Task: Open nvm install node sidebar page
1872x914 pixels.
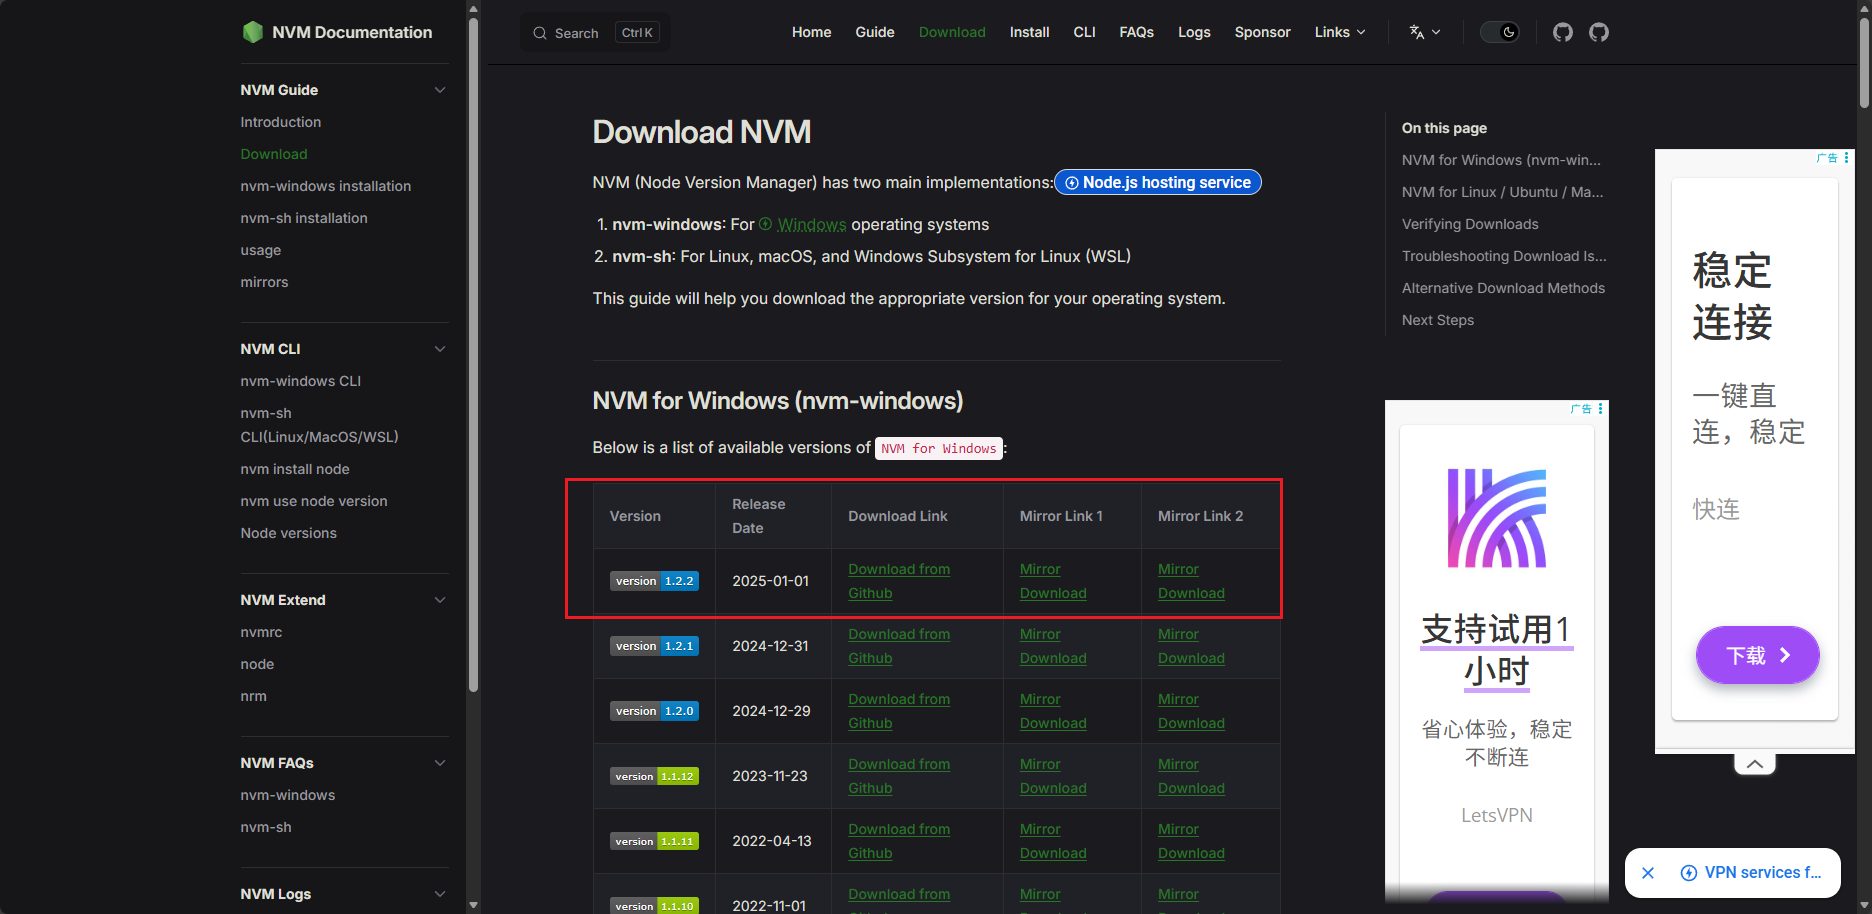Action: 295,469
